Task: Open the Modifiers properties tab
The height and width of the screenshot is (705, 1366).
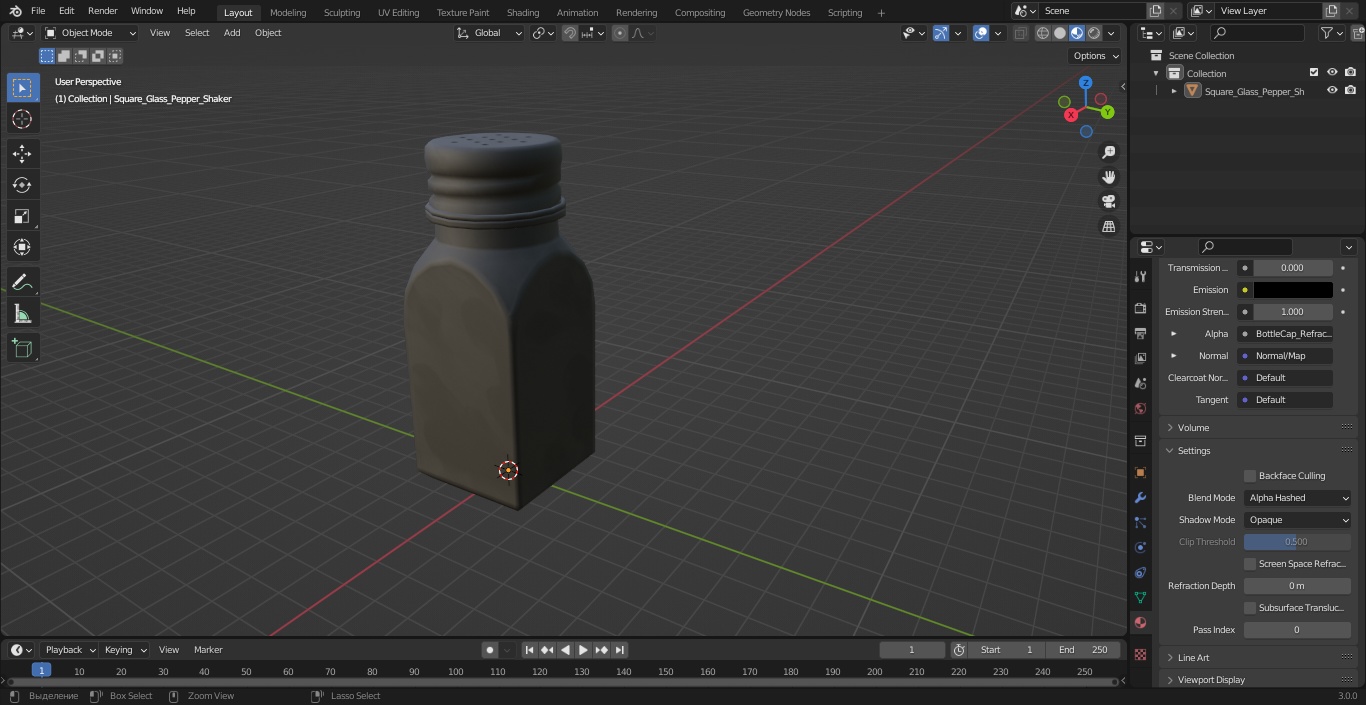Action: 1140,497
